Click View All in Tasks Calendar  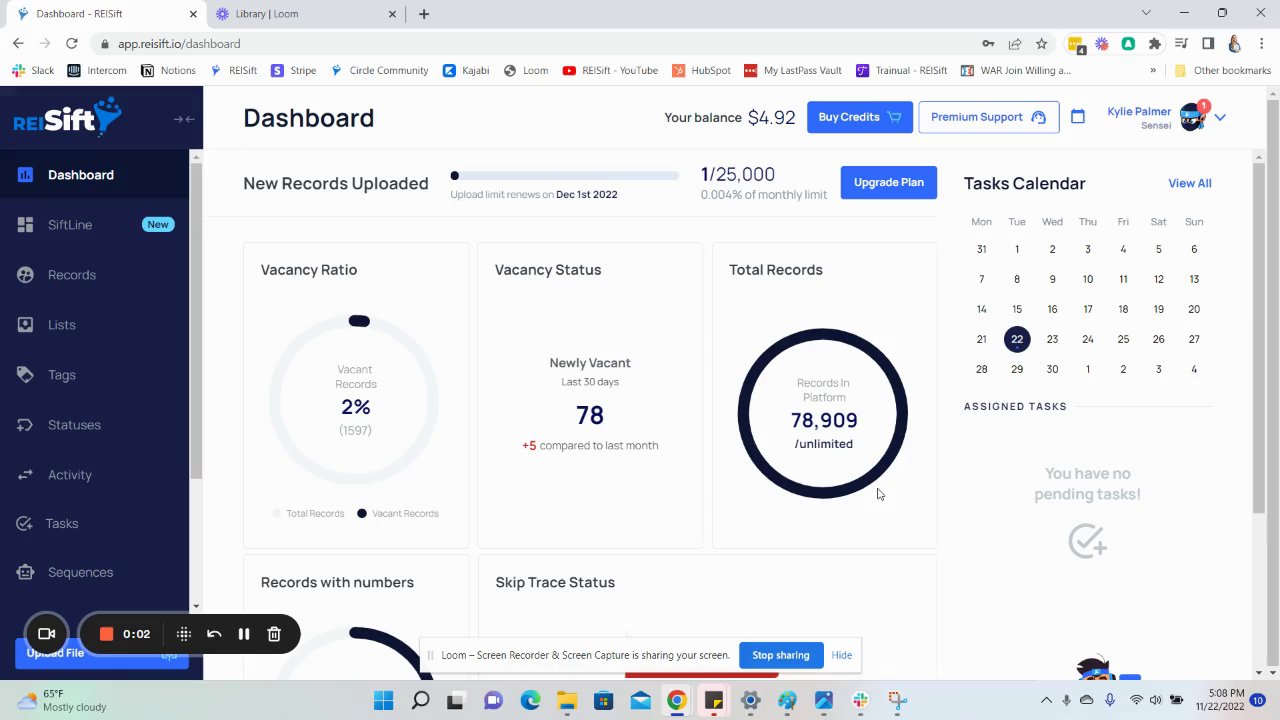(x=1189, y=183)
